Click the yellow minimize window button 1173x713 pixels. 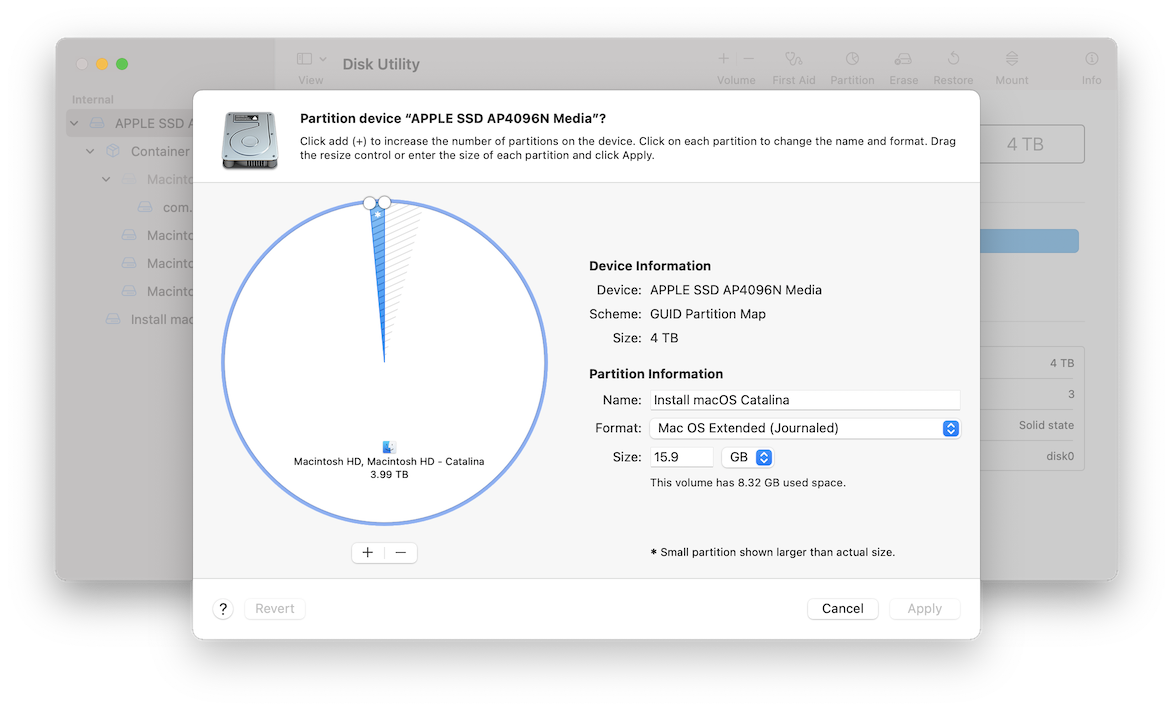[x=102, y=64]
